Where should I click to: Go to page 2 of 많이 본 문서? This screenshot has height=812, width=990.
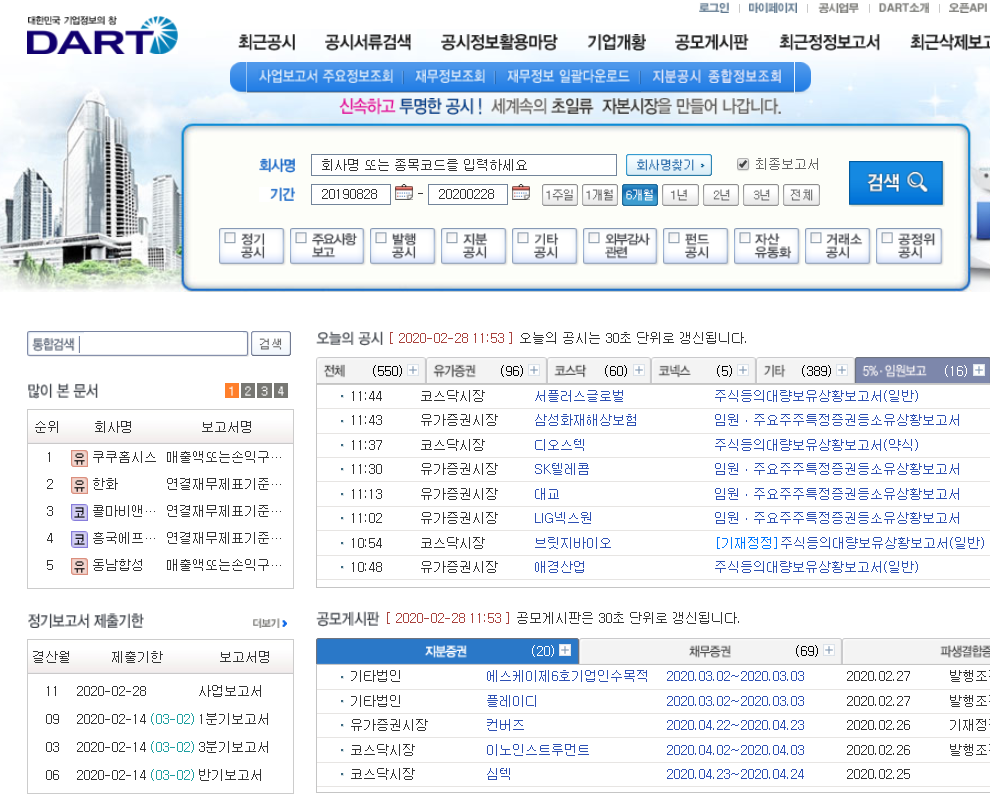coord(248,391)
